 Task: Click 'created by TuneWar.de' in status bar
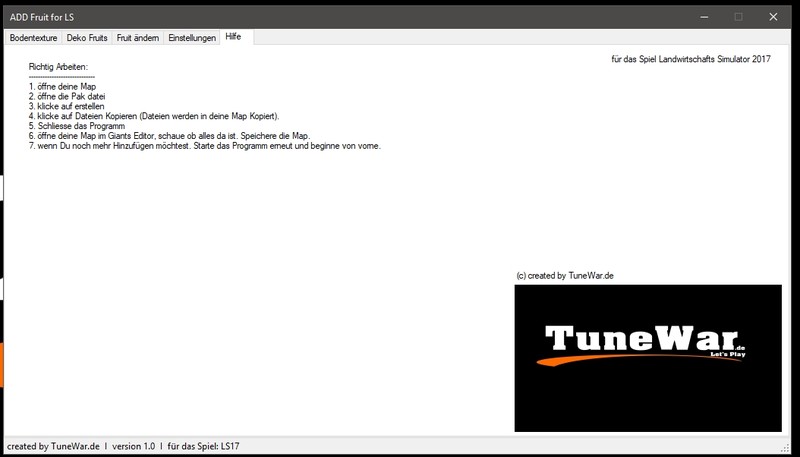click(x=53, y=446)
